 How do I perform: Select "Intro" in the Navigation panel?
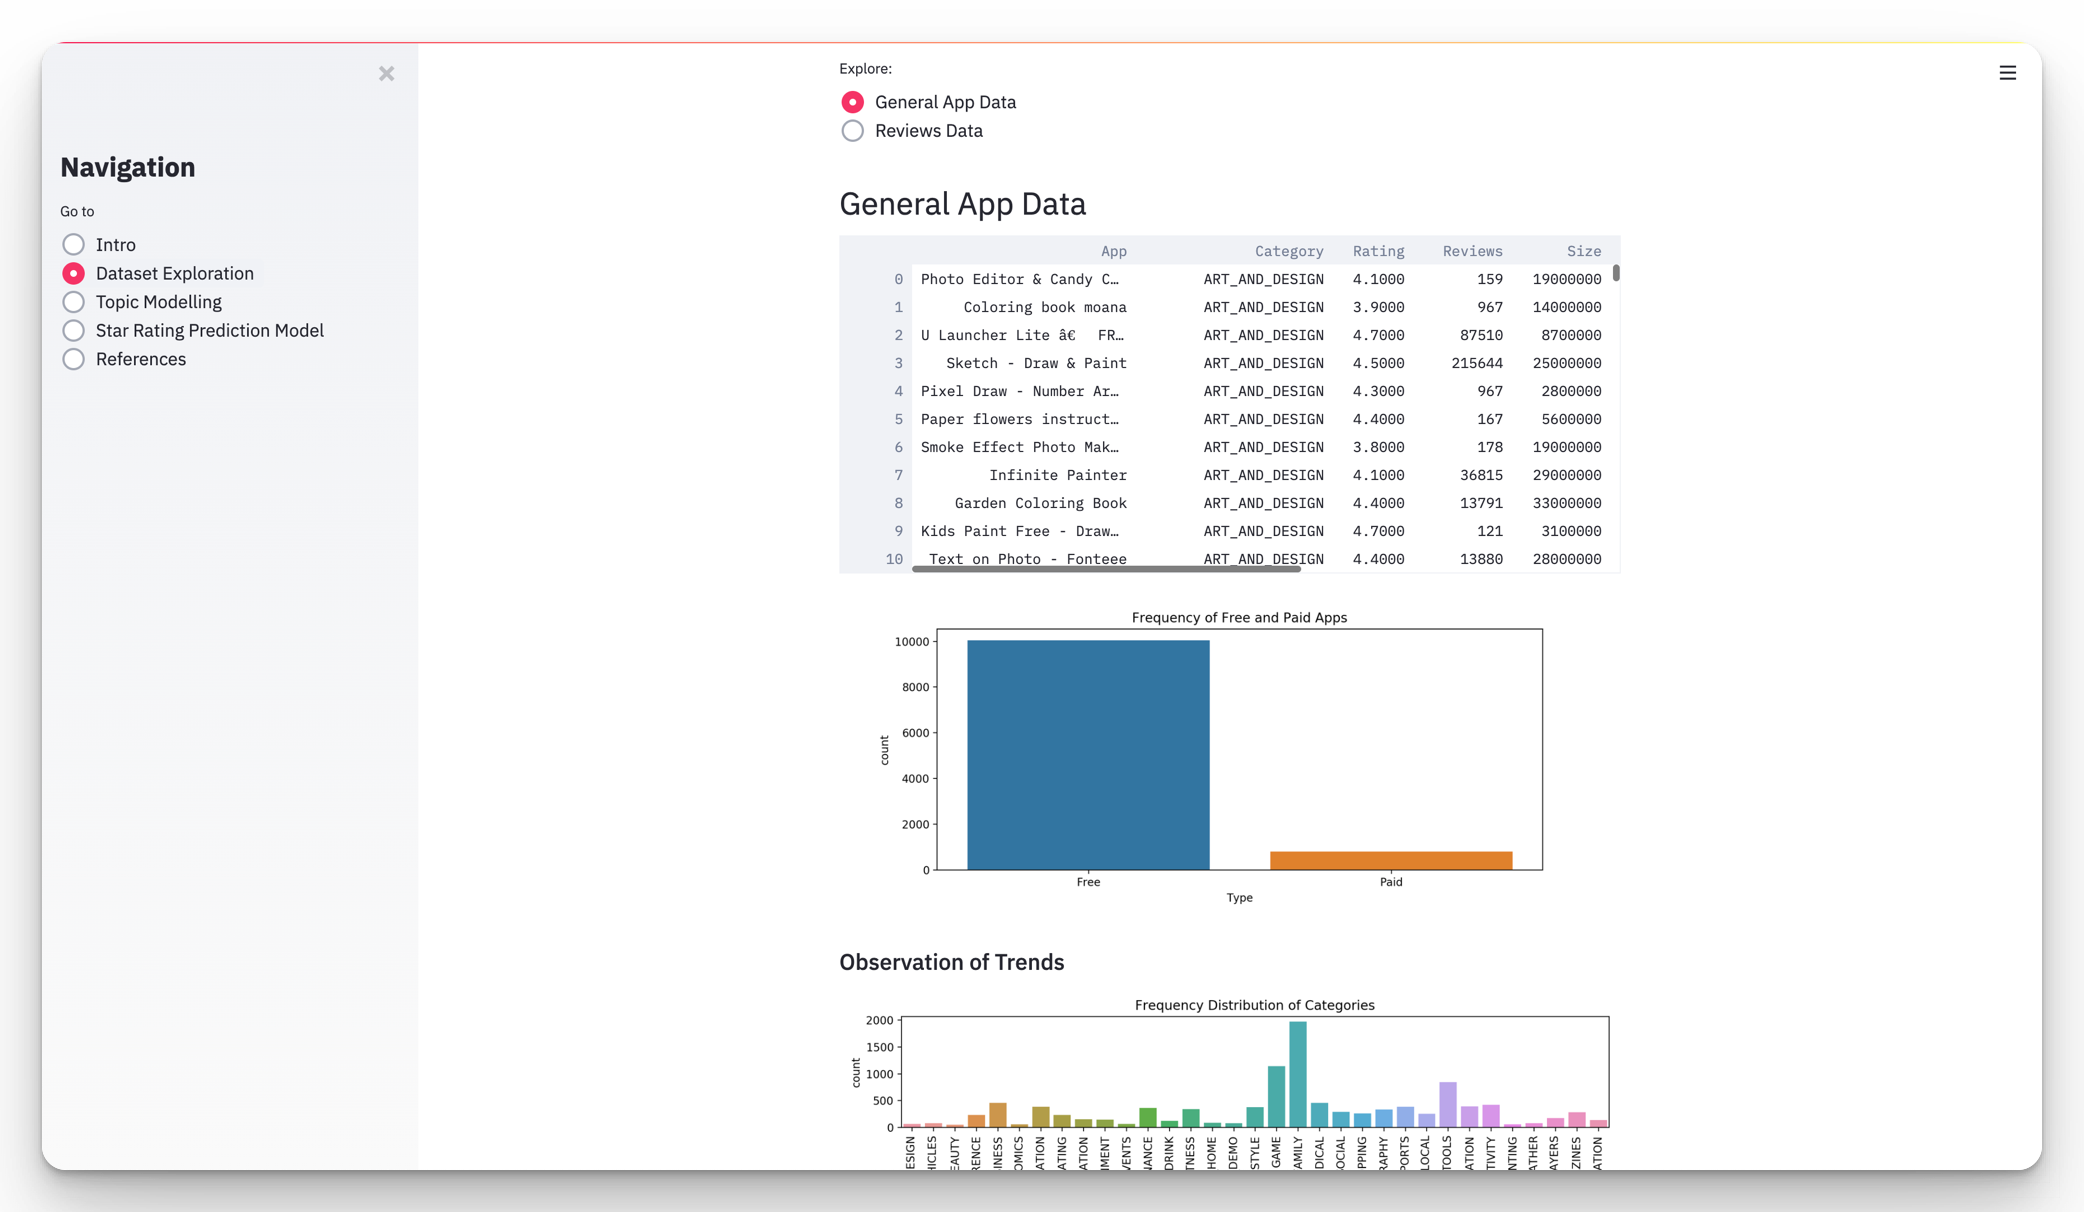73,244
